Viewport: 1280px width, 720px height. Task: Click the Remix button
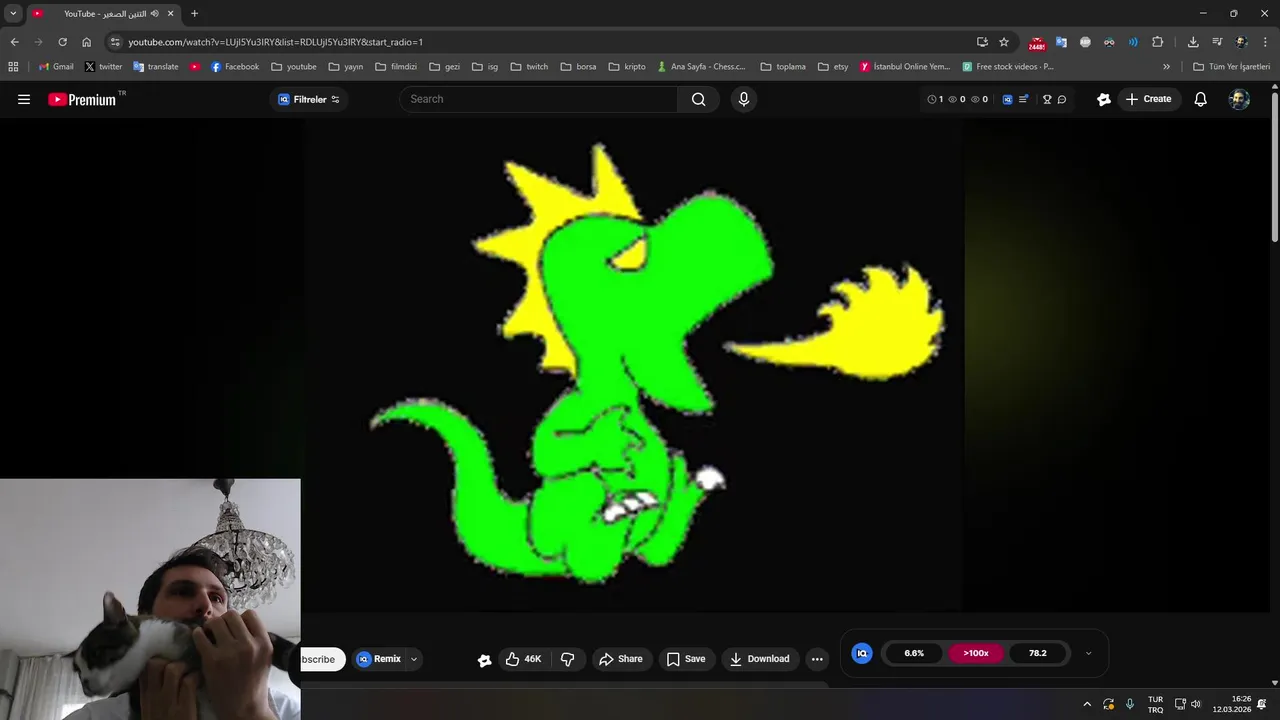click(379, 659)
